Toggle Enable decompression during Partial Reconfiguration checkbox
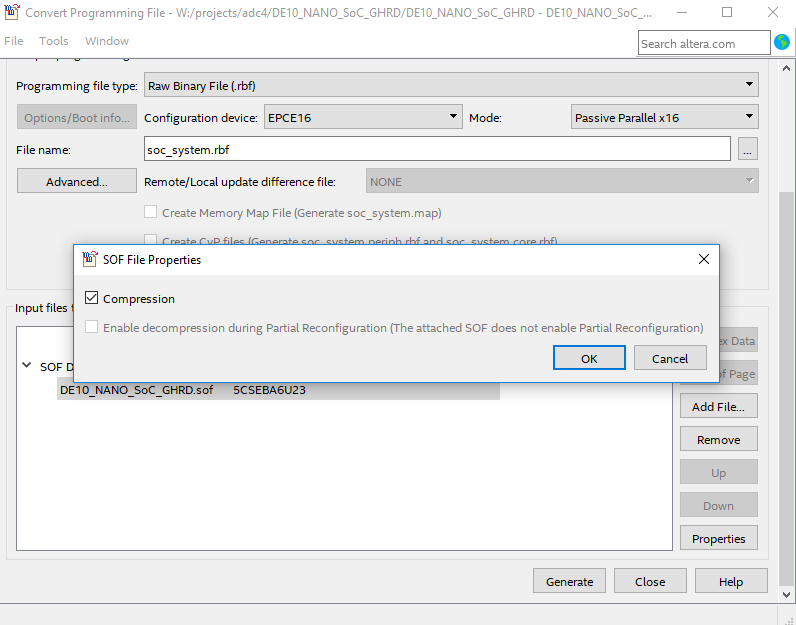Screen dimensions: 796x625 coord(91,327)
